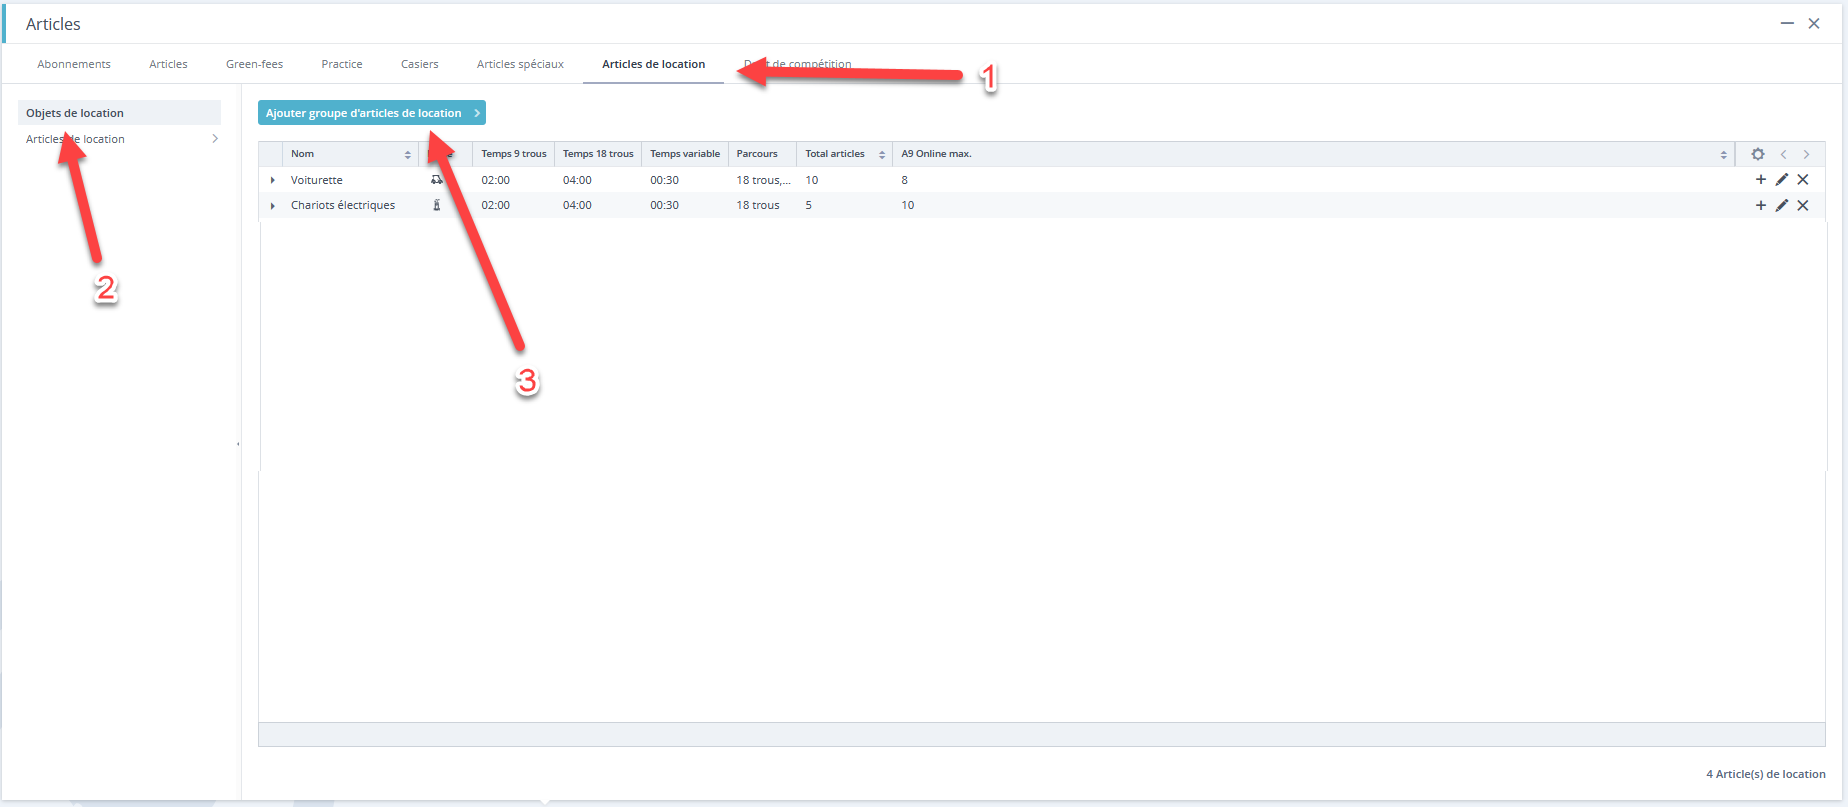Click 18 trous,... Parcours cell for Voiturette
This screenshot has height=807, width=1848.
point(763,180)
